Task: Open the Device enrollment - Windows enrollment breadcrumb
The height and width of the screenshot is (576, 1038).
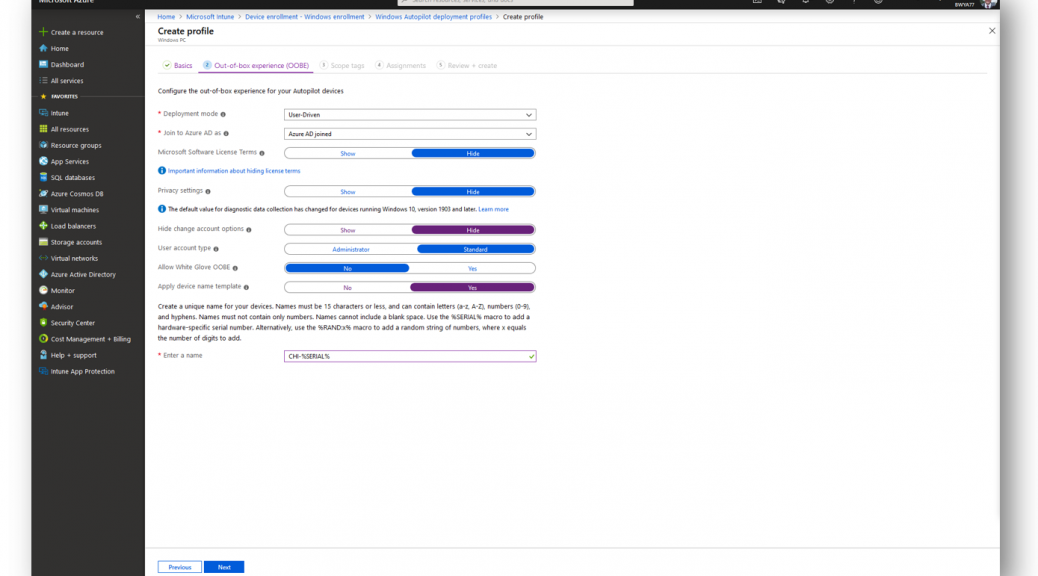Action: click(x=305, y=17)
